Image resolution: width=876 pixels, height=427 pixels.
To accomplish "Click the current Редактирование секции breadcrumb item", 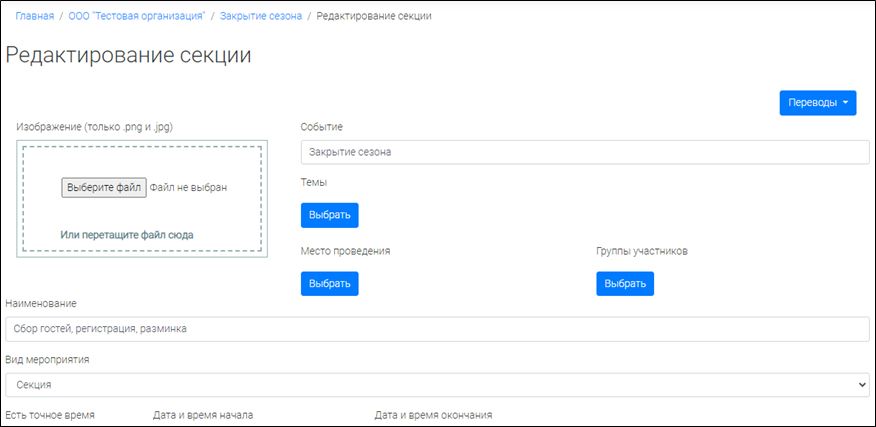I will pyautogui.click(x=374, y=17).
